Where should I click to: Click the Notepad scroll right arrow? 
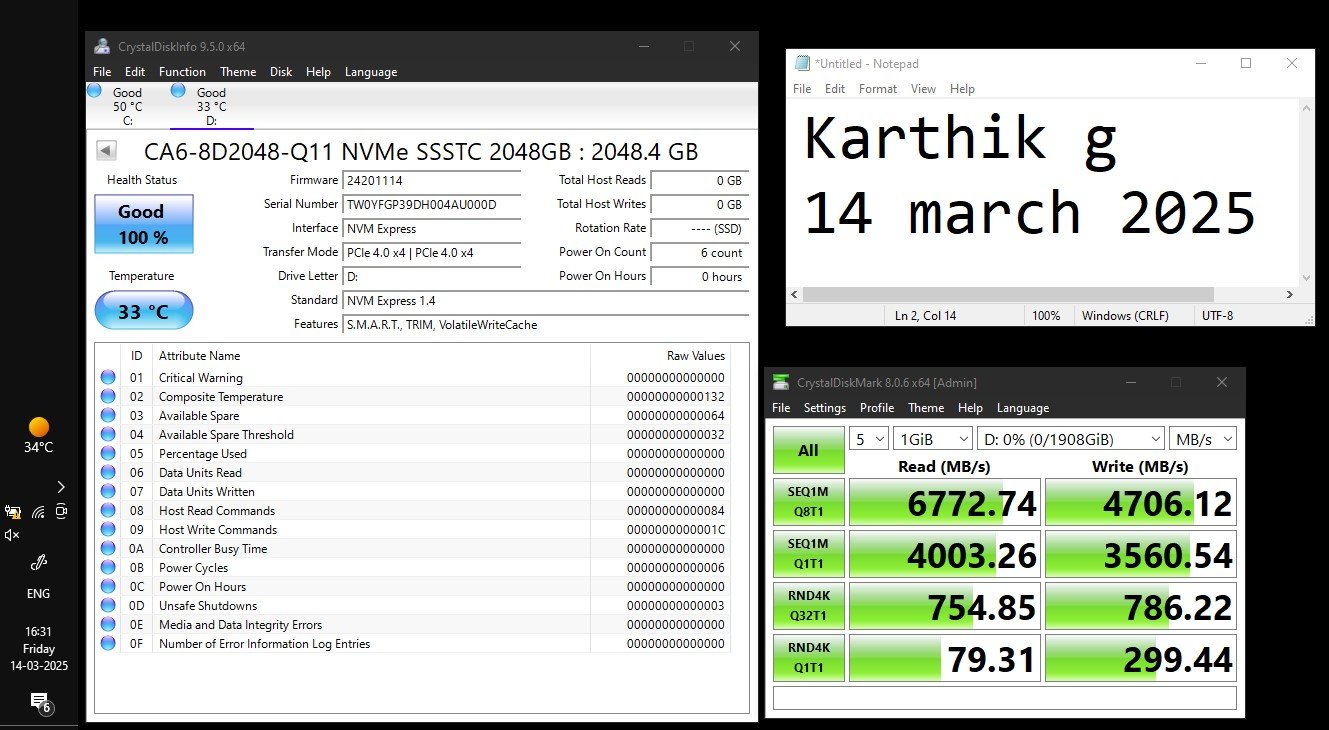pyautogui.click(x=1290, y=295)
